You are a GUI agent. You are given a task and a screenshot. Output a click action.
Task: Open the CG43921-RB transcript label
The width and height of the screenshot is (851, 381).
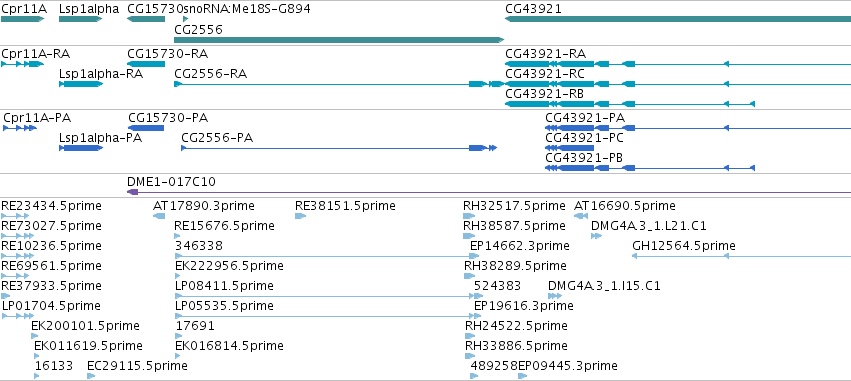pyautogui.click(x=544, y=93)
